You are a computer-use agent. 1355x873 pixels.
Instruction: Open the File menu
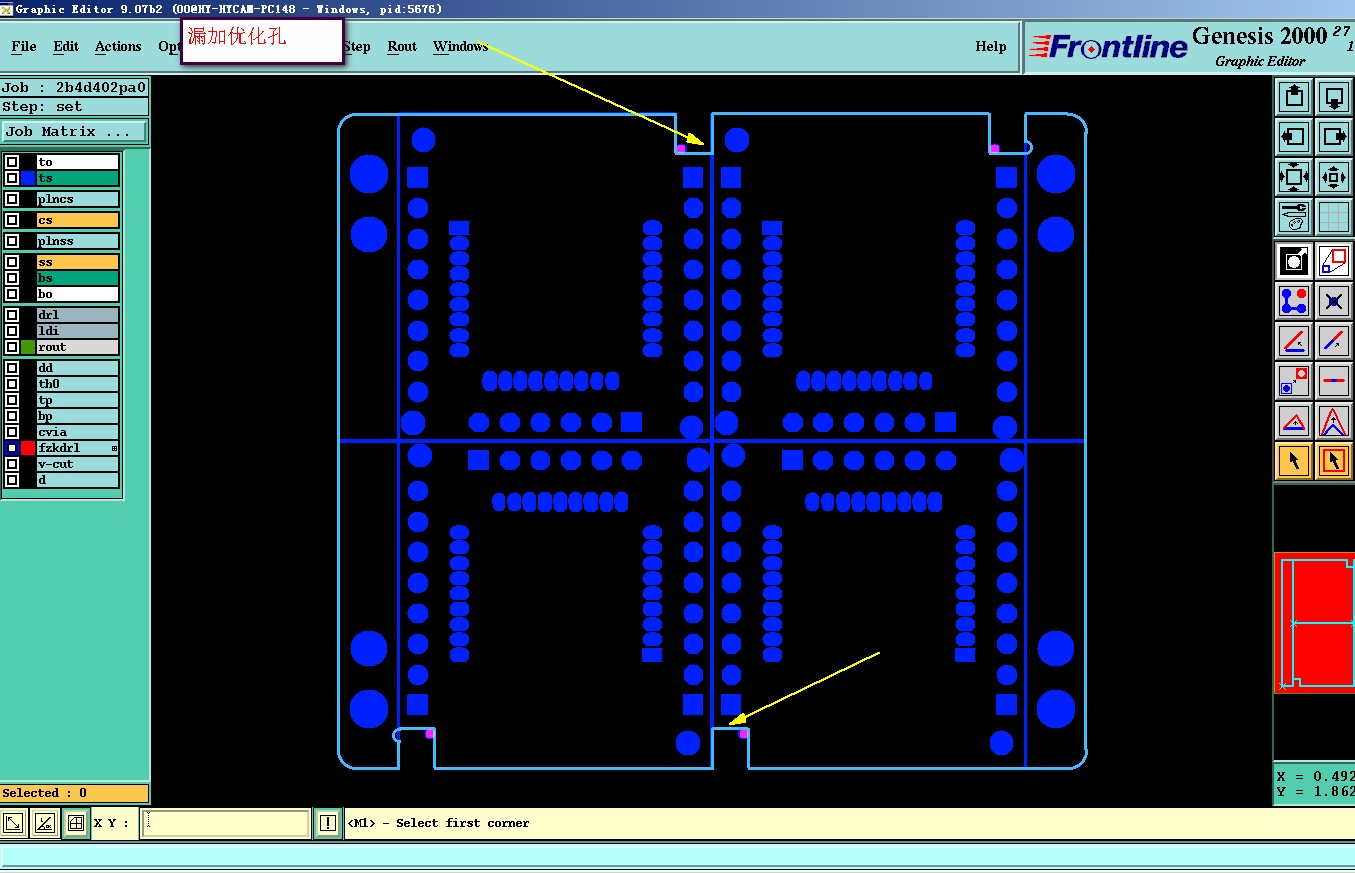pos(24,47)
